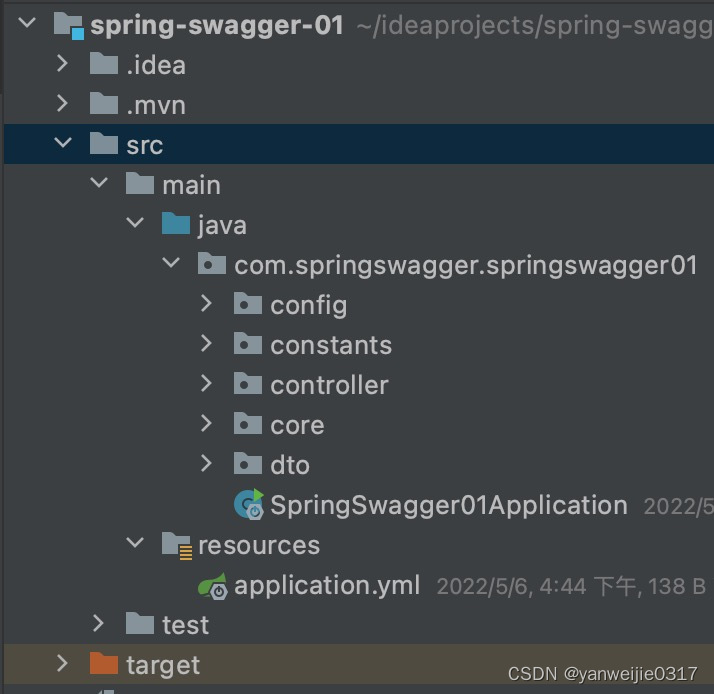The image size is (714, 694).
Task: Expand the config package
Action: point(206,304)
